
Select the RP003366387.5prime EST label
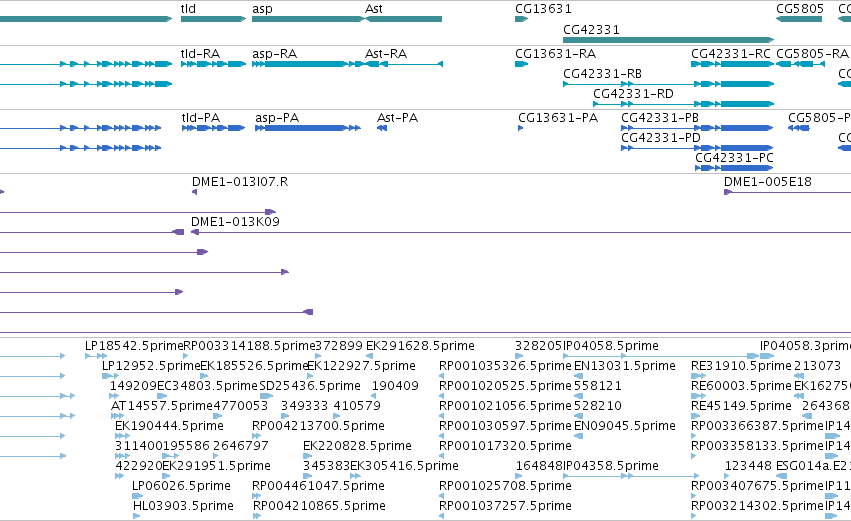tap(758, 426)
